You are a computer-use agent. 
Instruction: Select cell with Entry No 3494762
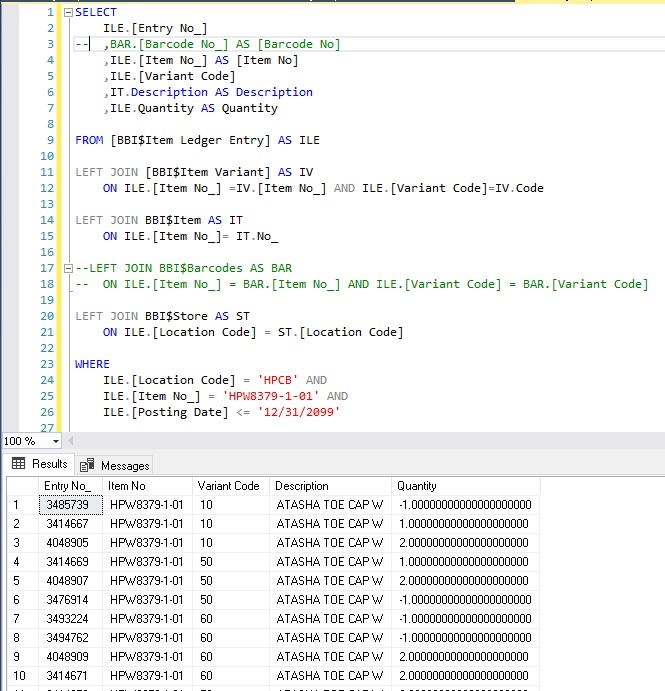click(x=71, y=637)
